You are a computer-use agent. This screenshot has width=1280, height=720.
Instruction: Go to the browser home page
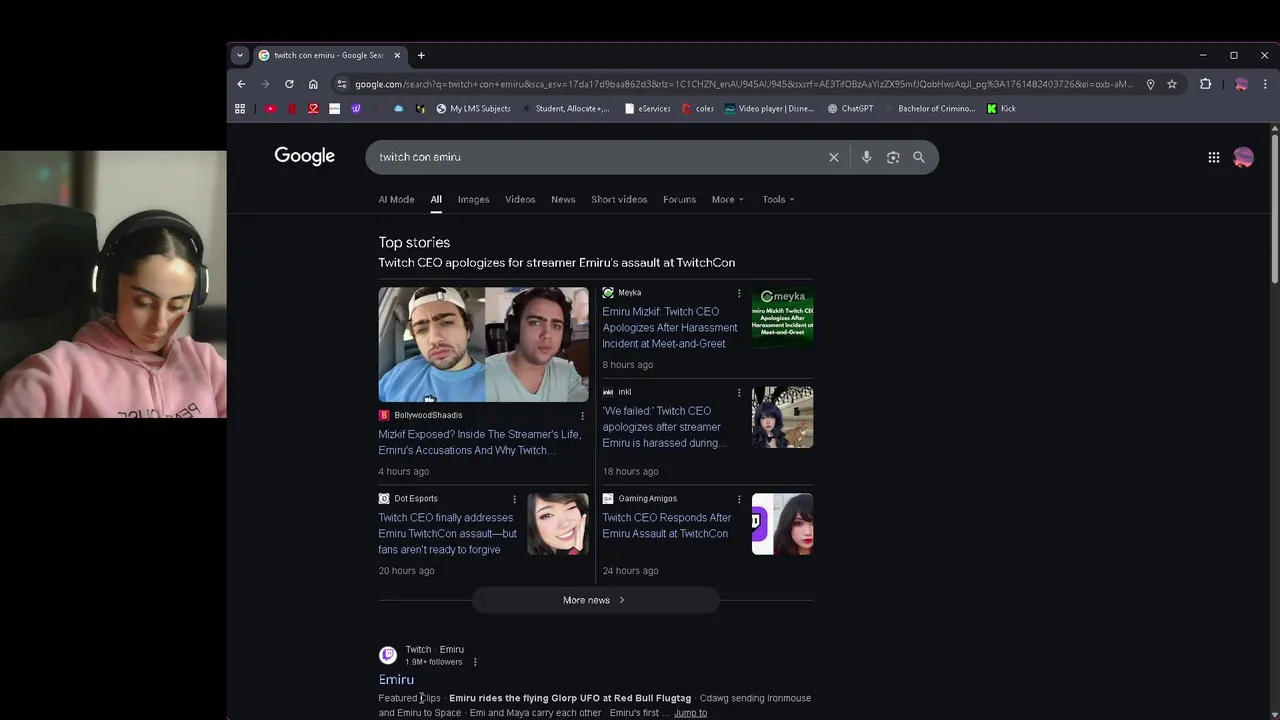(313, 84)
